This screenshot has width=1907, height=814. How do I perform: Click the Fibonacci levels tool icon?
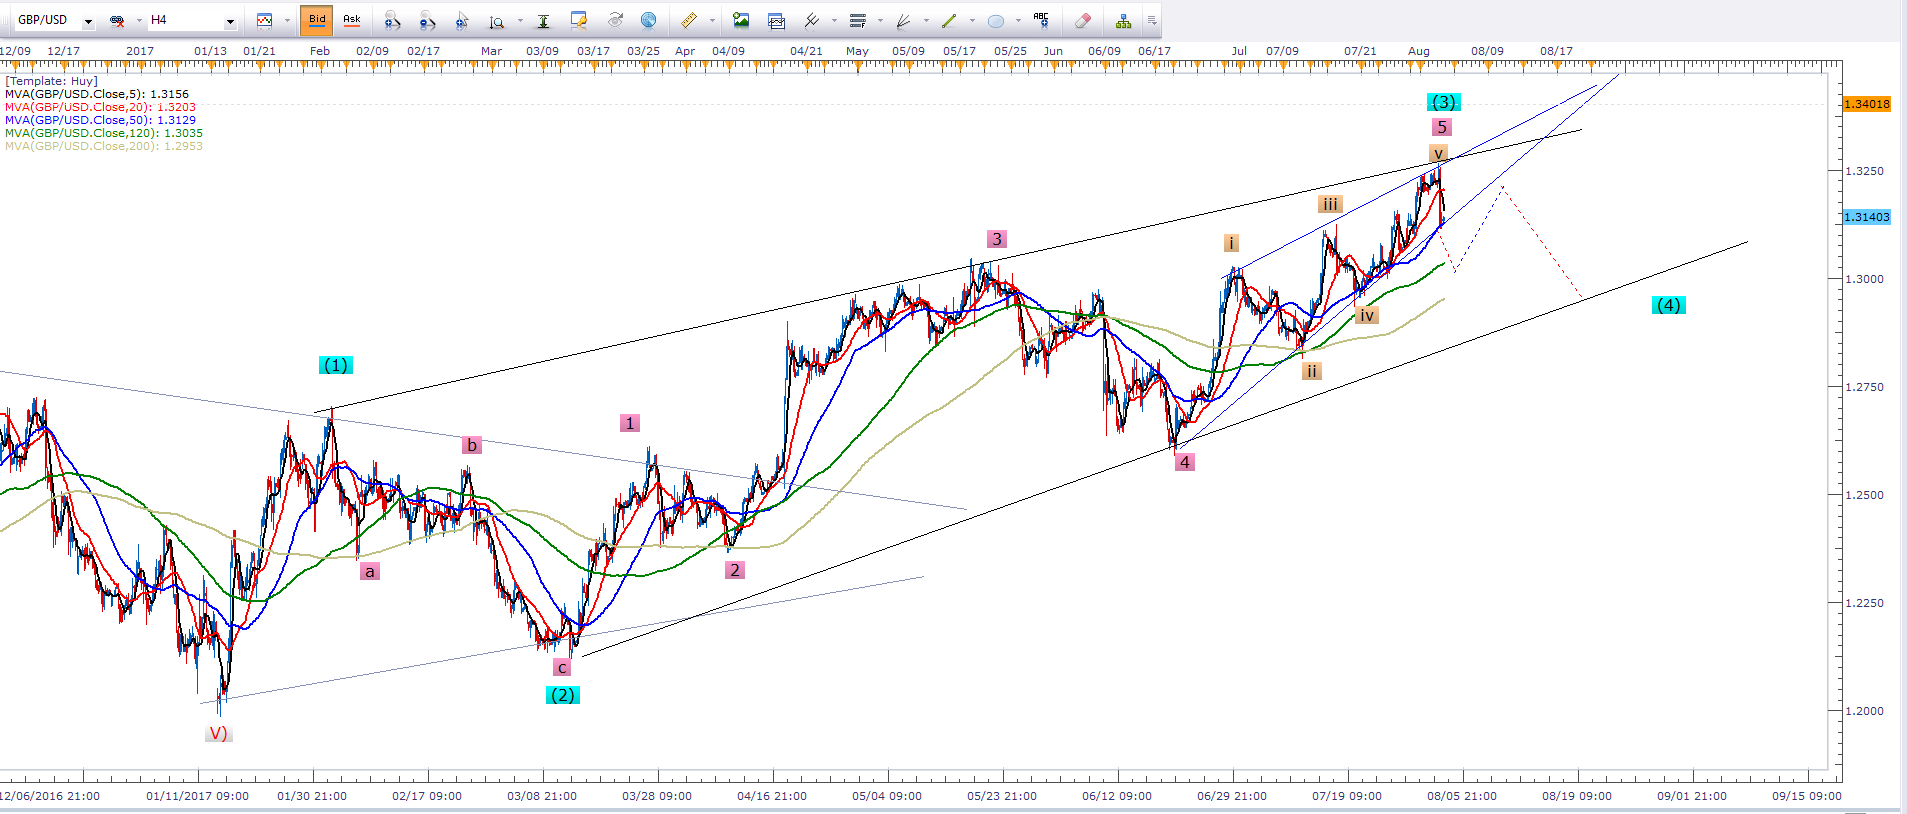[x=858, y=20]
